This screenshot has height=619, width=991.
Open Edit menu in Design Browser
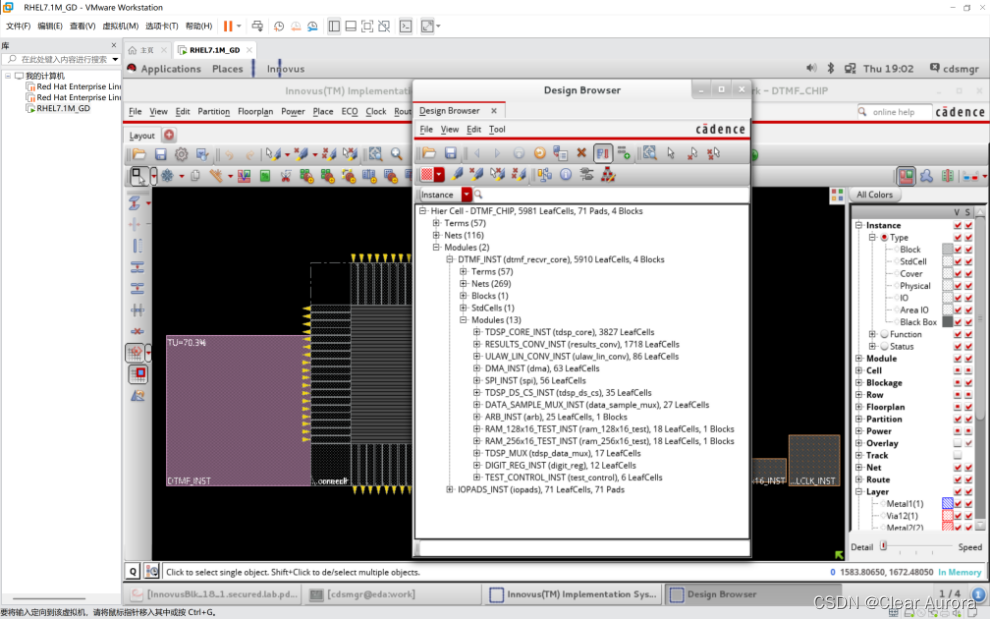pyautogui.click(x=473, y=129)
